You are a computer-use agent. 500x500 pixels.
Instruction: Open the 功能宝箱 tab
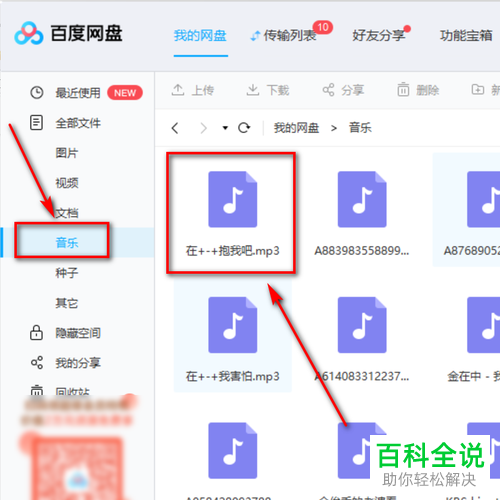[466, 35]
